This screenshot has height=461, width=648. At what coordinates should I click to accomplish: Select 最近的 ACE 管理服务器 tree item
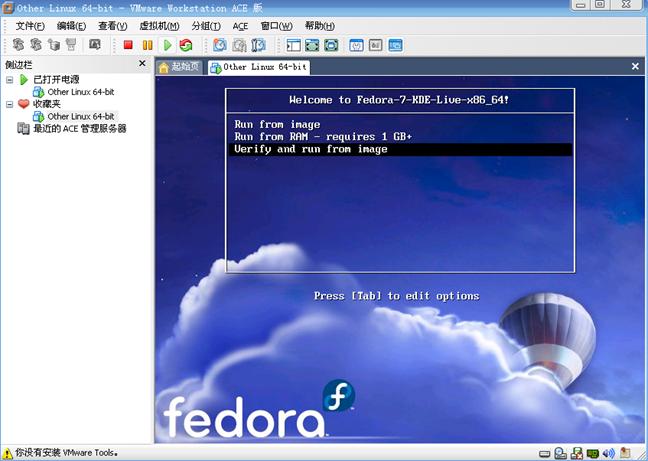coord(71,128)
